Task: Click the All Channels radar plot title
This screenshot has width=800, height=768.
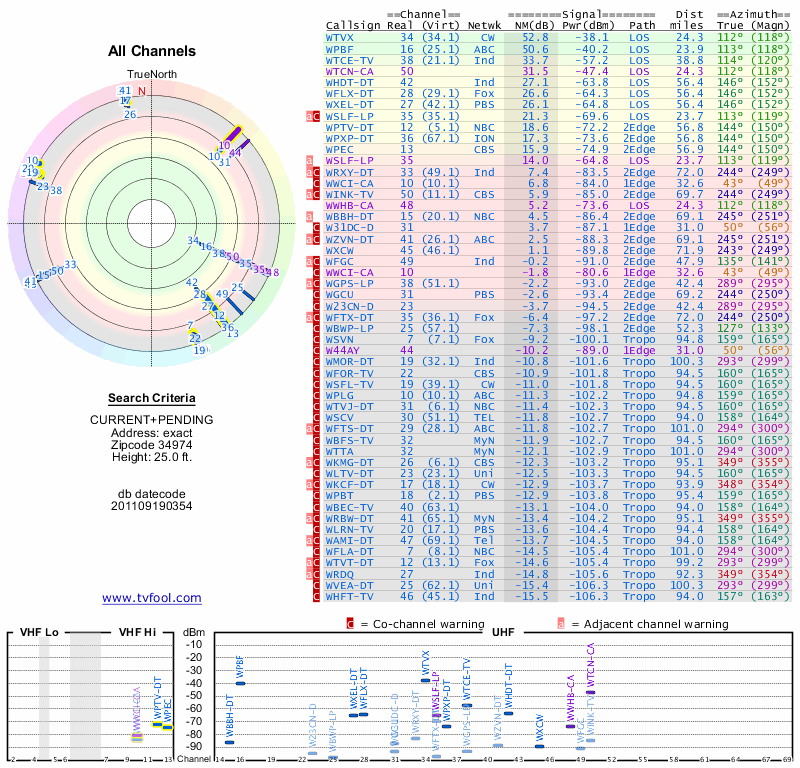Action: pos(152,51)
